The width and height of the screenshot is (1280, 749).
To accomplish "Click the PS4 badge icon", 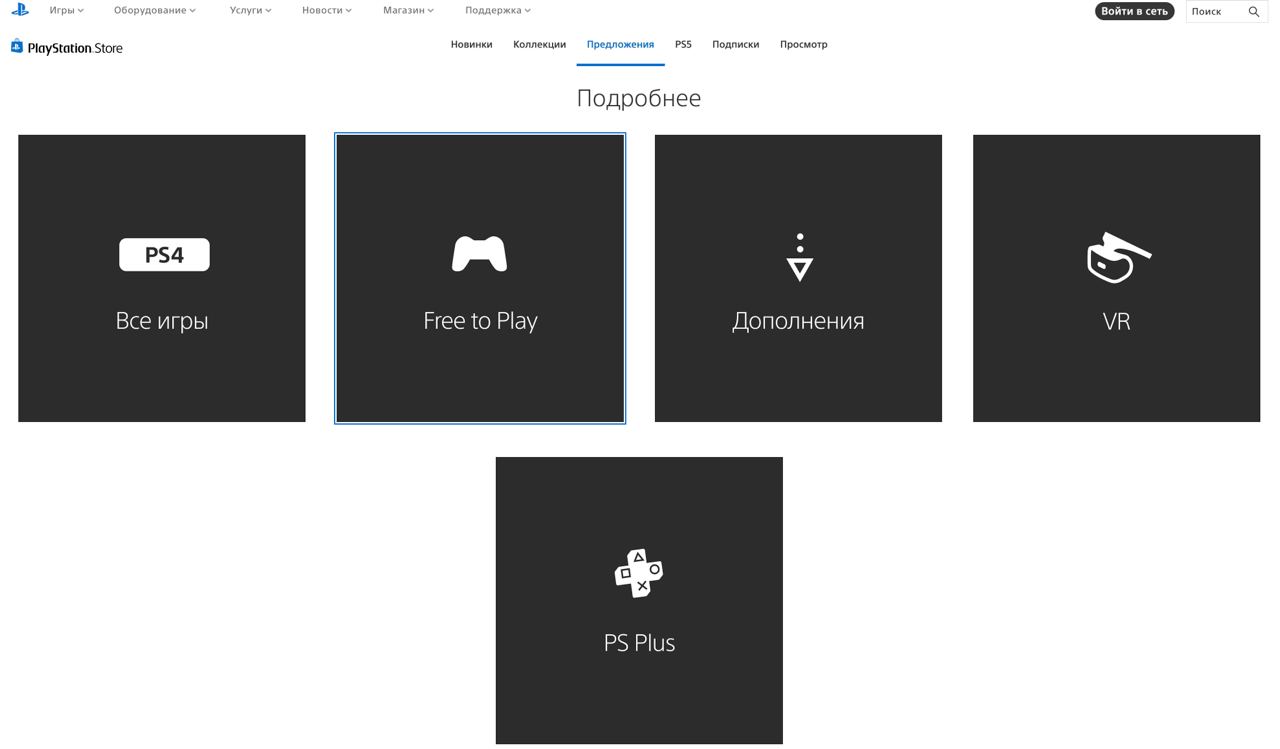I will [x=164, y=255].
